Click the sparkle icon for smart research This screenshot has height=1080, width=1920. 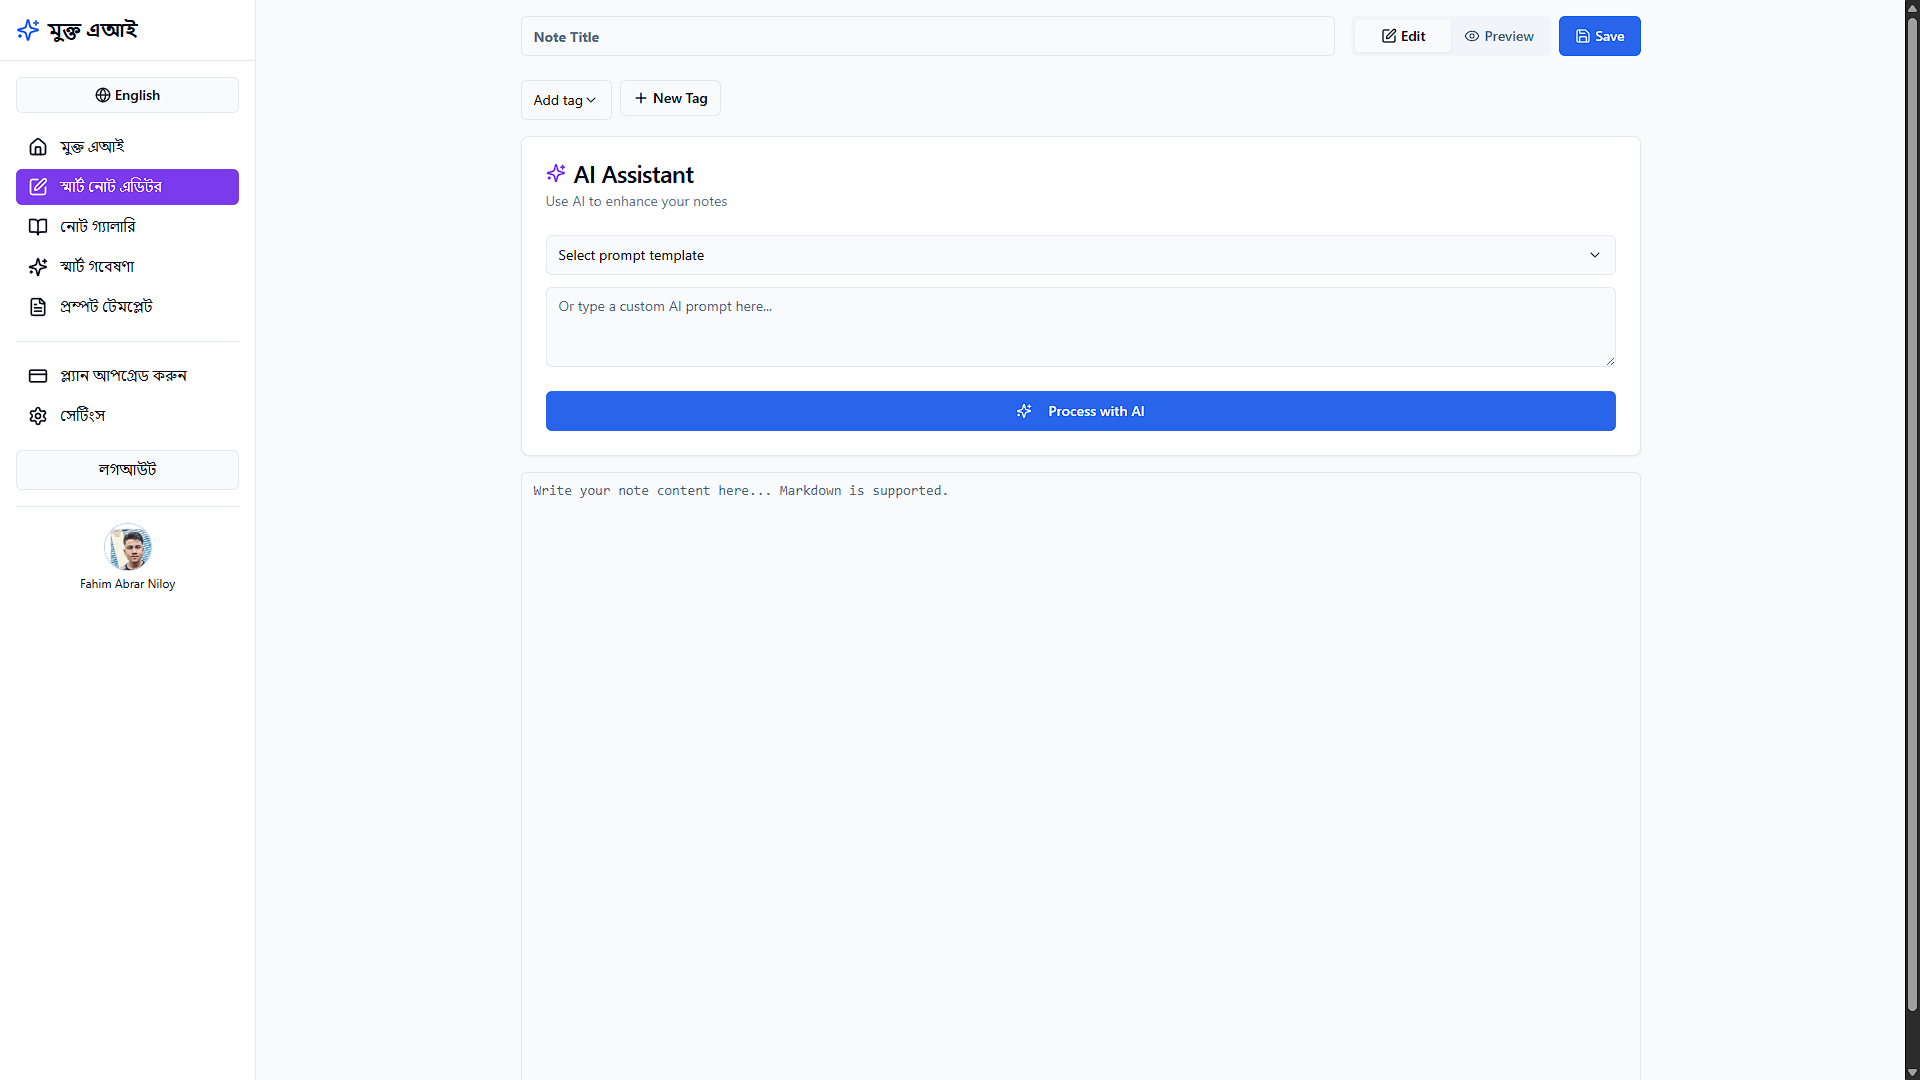(x=38, y=267)
